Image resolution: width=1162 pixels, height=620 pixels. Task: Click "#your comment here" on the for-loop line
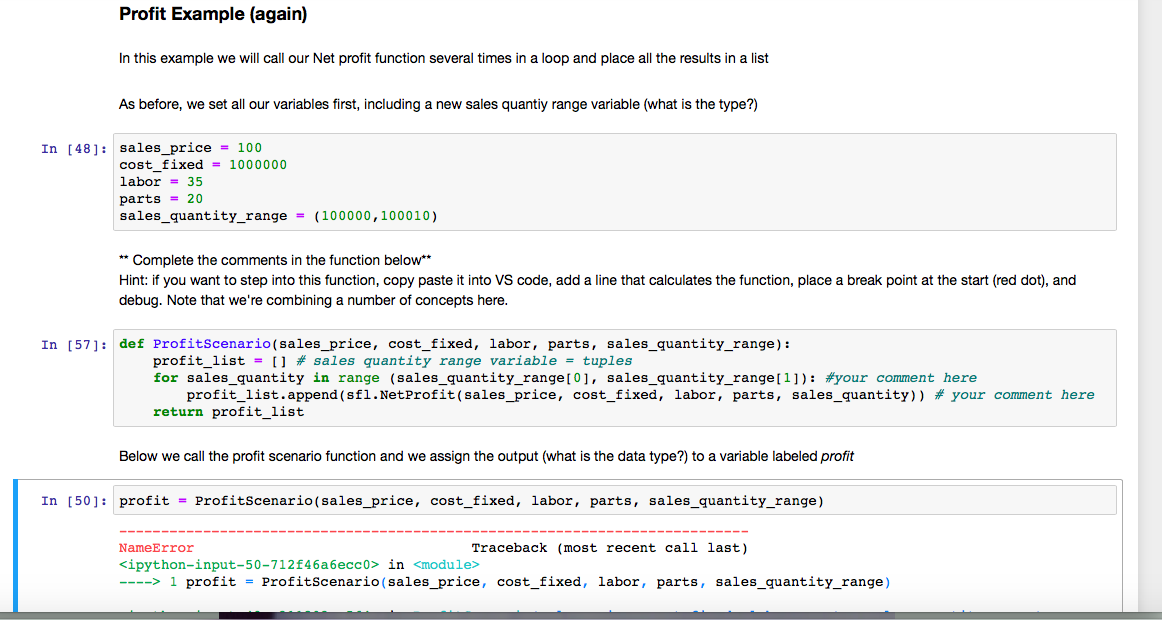tap(900, 378)
